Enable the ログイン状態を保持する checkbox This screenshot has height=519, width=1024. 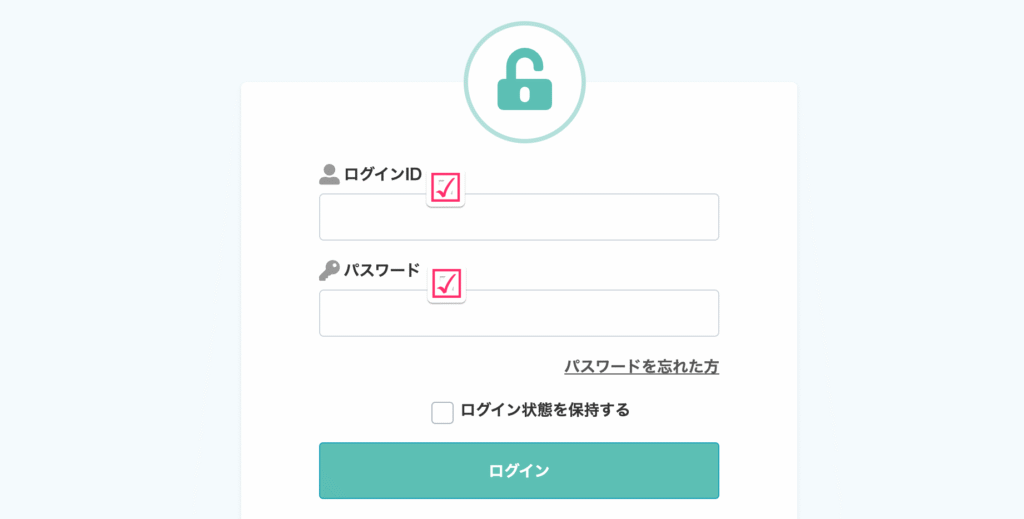pyautogui.click(x=442, y=412)
